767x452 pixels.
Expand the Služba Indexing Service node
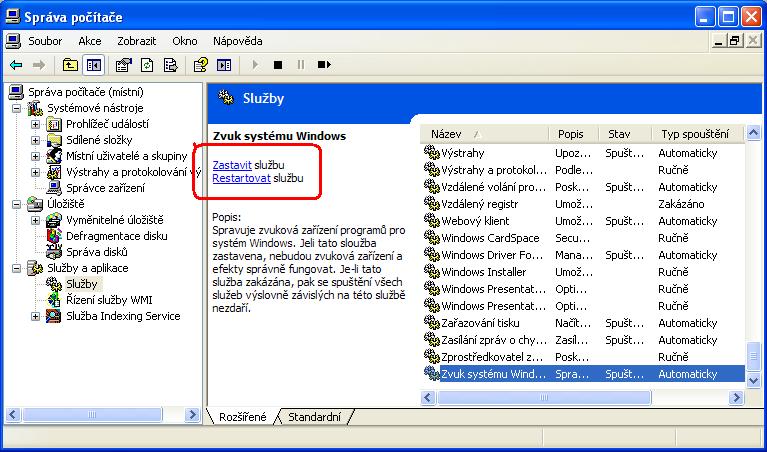[35, 316]
